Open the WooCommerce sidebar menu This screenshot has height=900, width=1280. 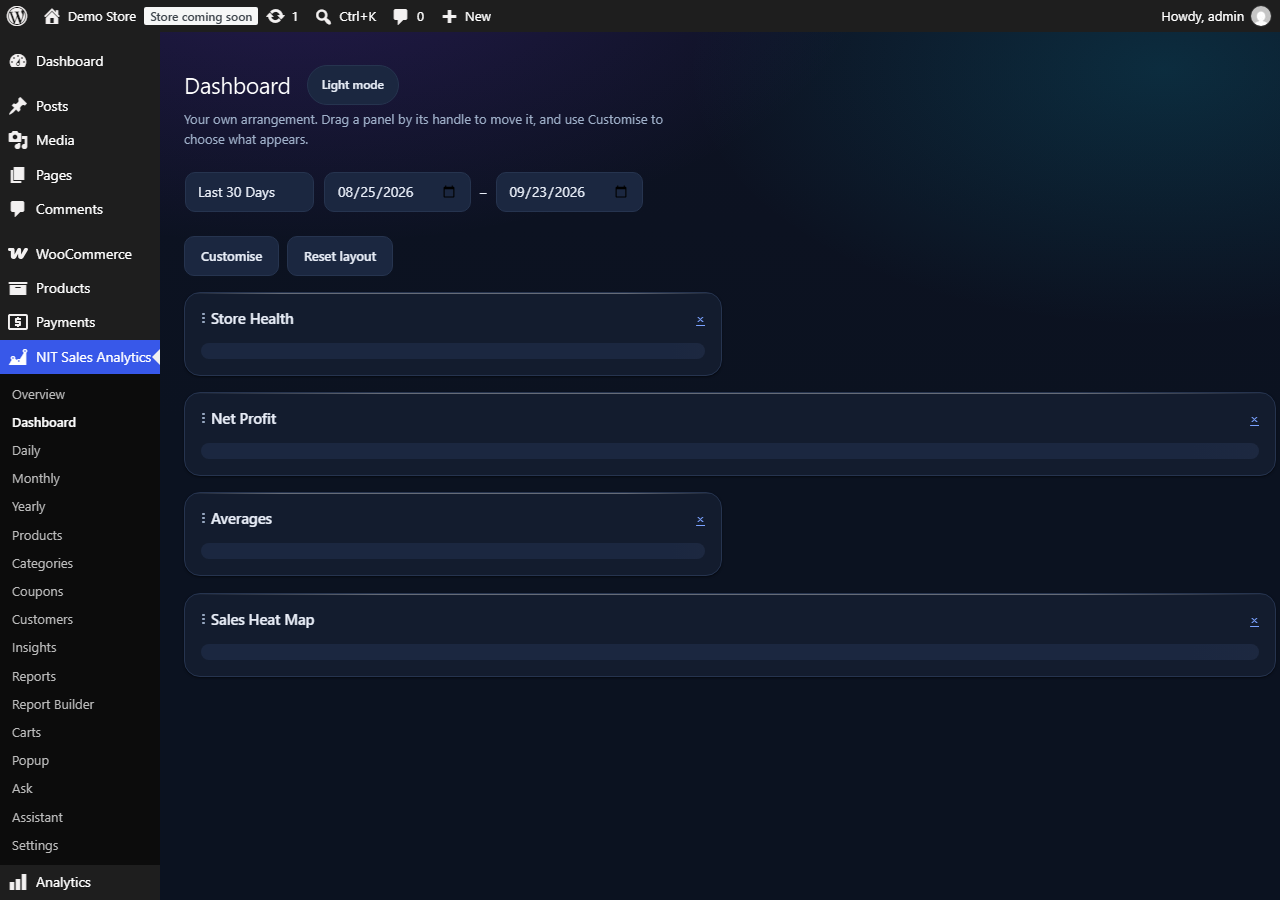pos(80,254)
